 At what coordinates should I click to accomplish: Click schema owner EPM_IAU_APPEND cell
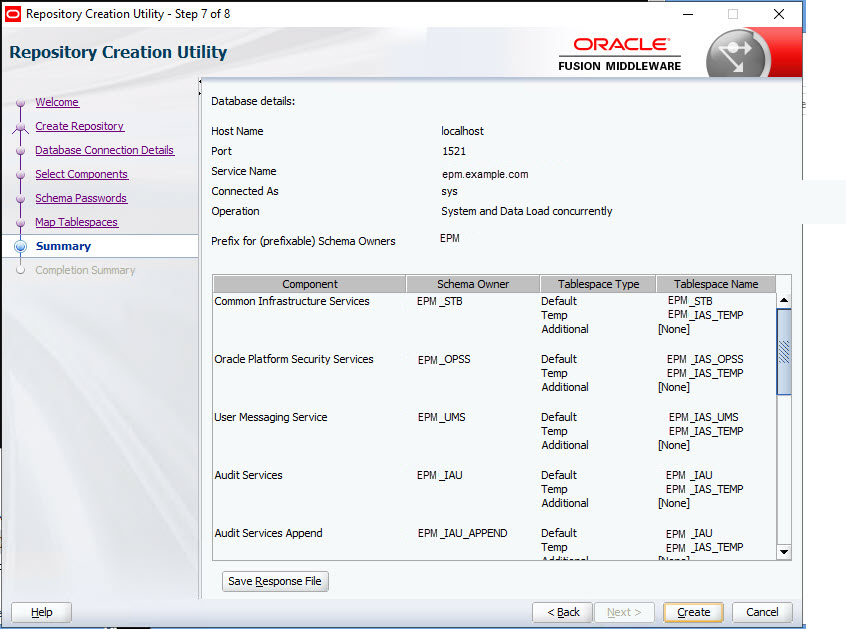click(462, 533)
